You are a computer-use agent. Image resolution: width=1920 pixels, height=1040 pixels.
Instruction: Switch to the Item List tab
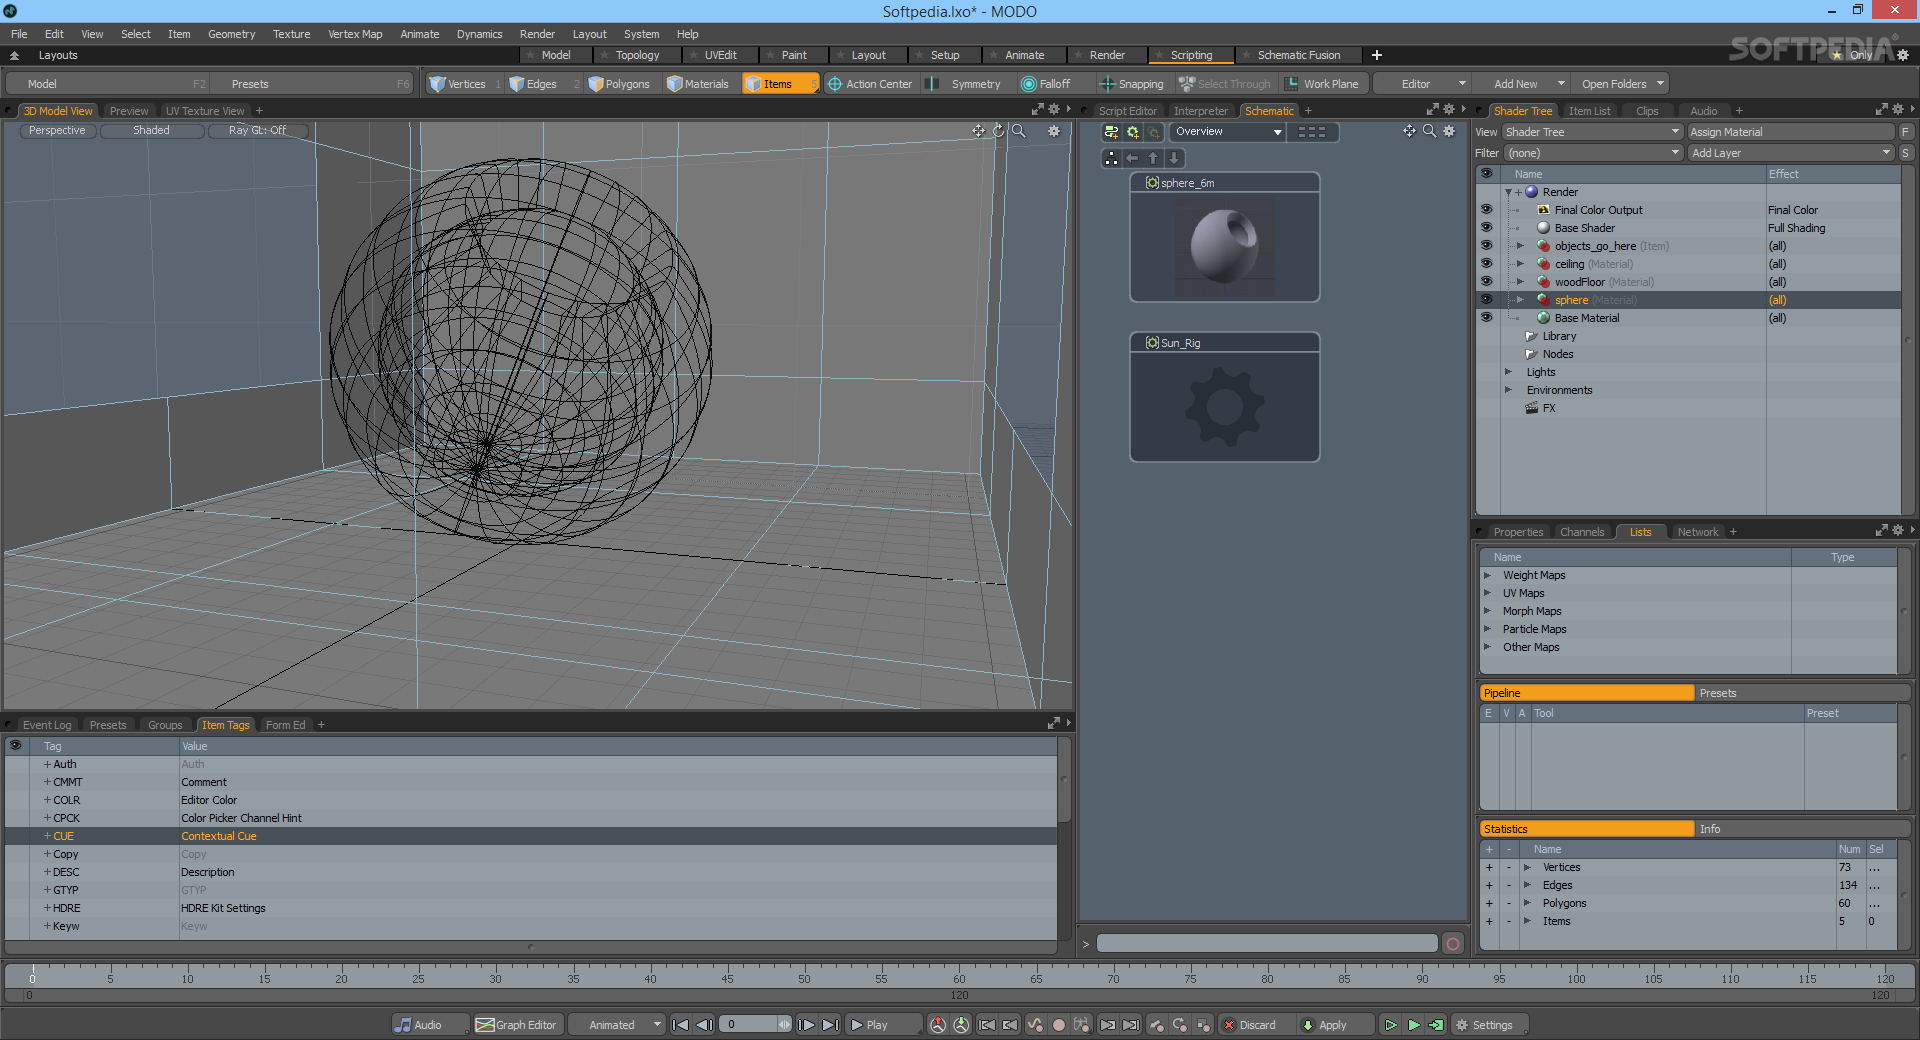[x=1589, y=111]
